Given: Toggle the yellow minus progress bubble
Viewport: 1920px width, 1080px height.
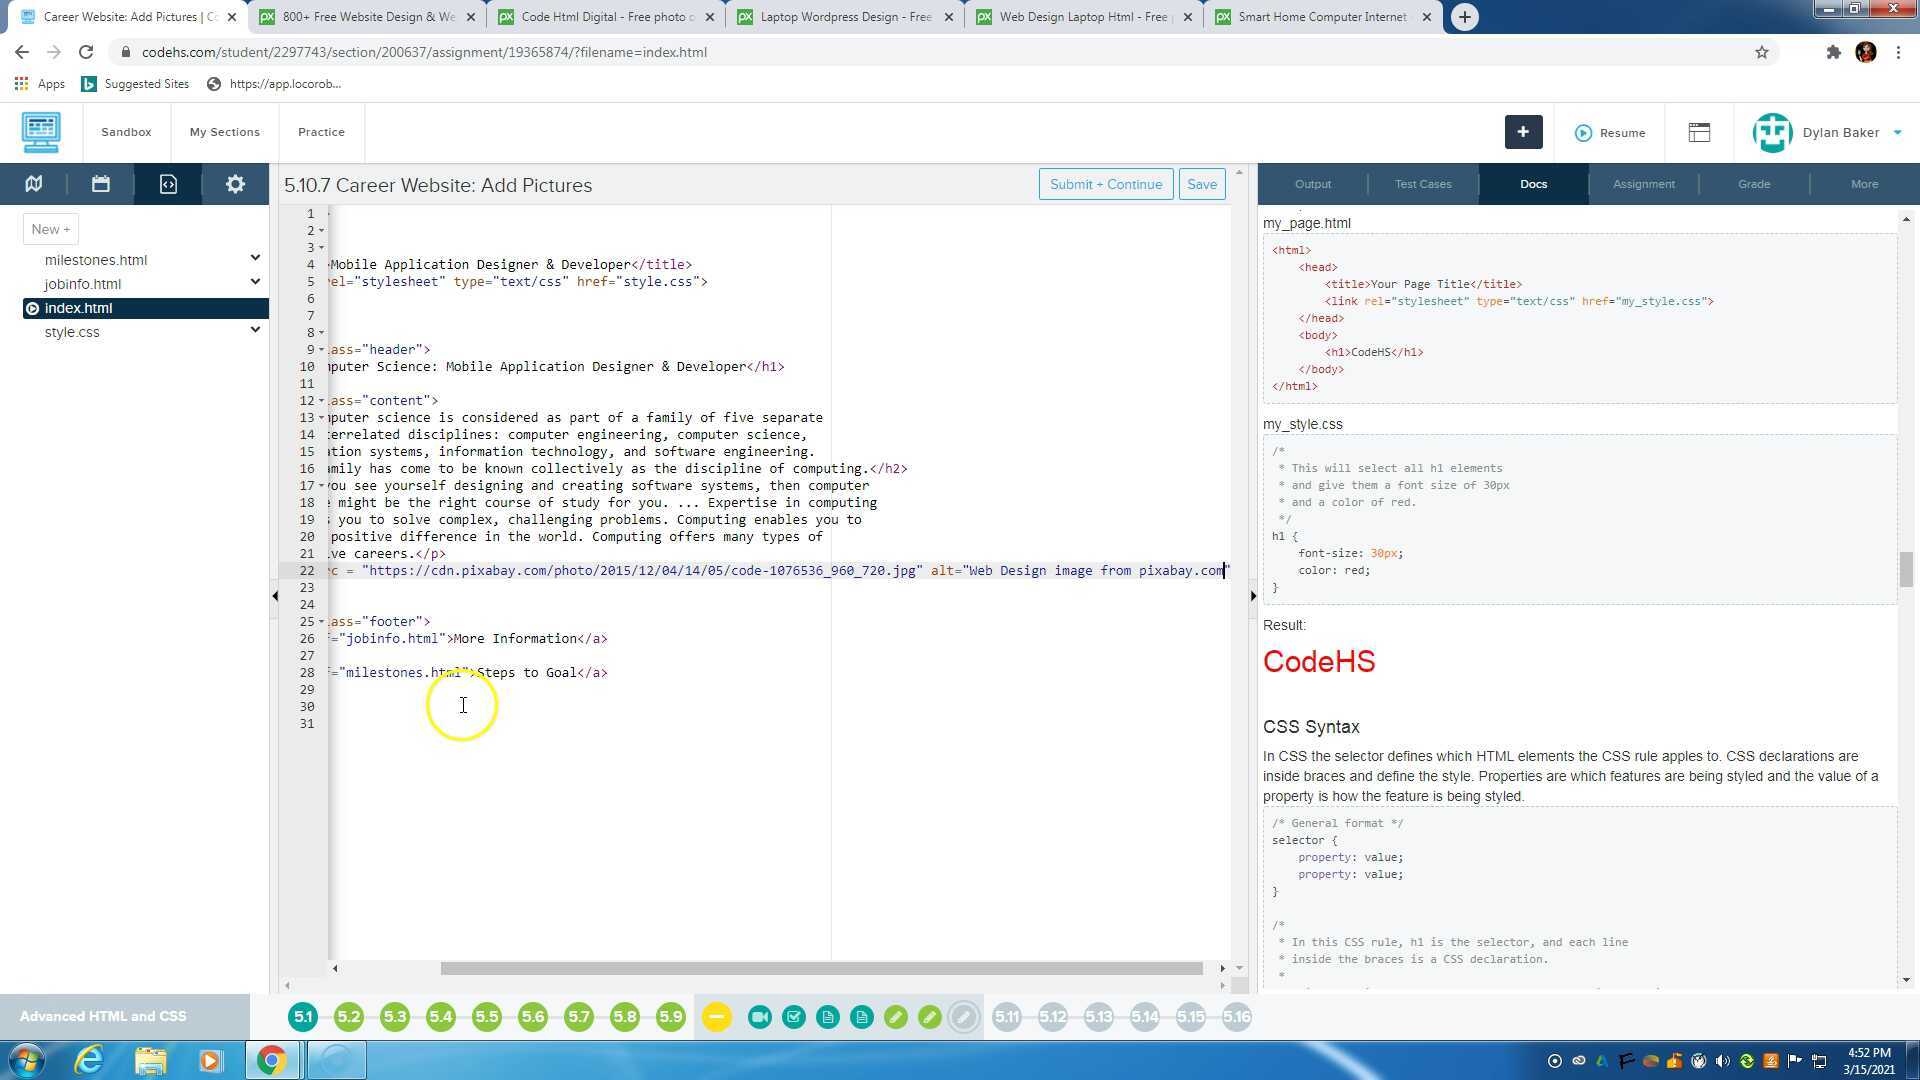Looking at the screenshot, I should (716, 1016).
